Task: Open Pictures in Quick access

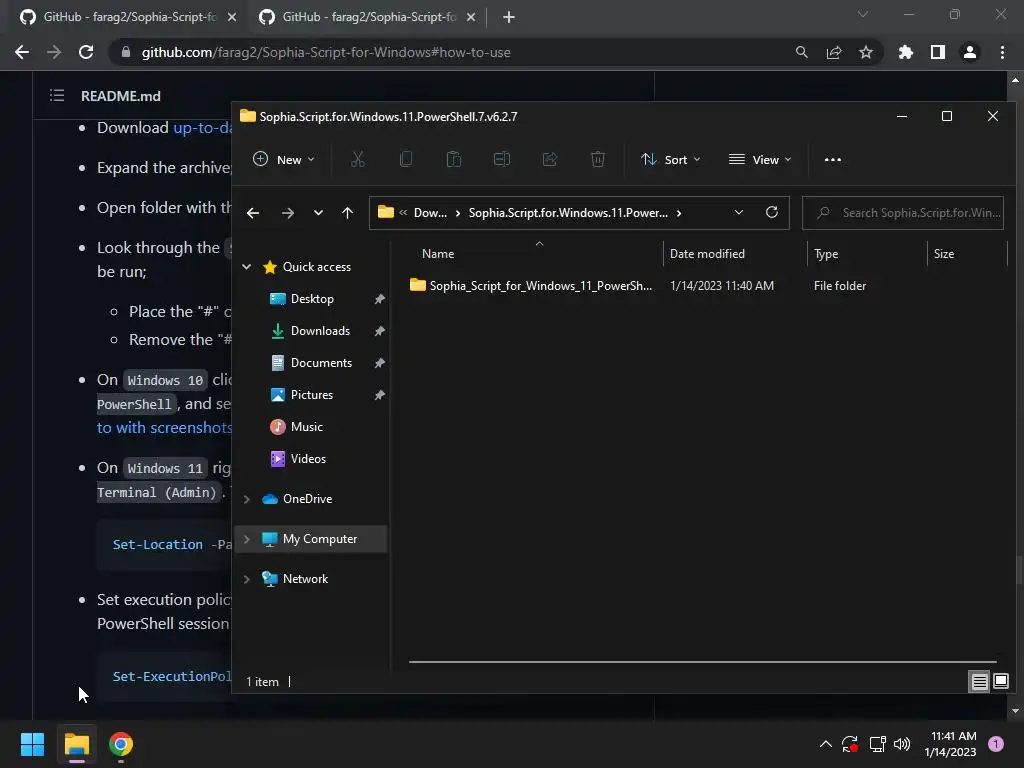Action: 312,395
